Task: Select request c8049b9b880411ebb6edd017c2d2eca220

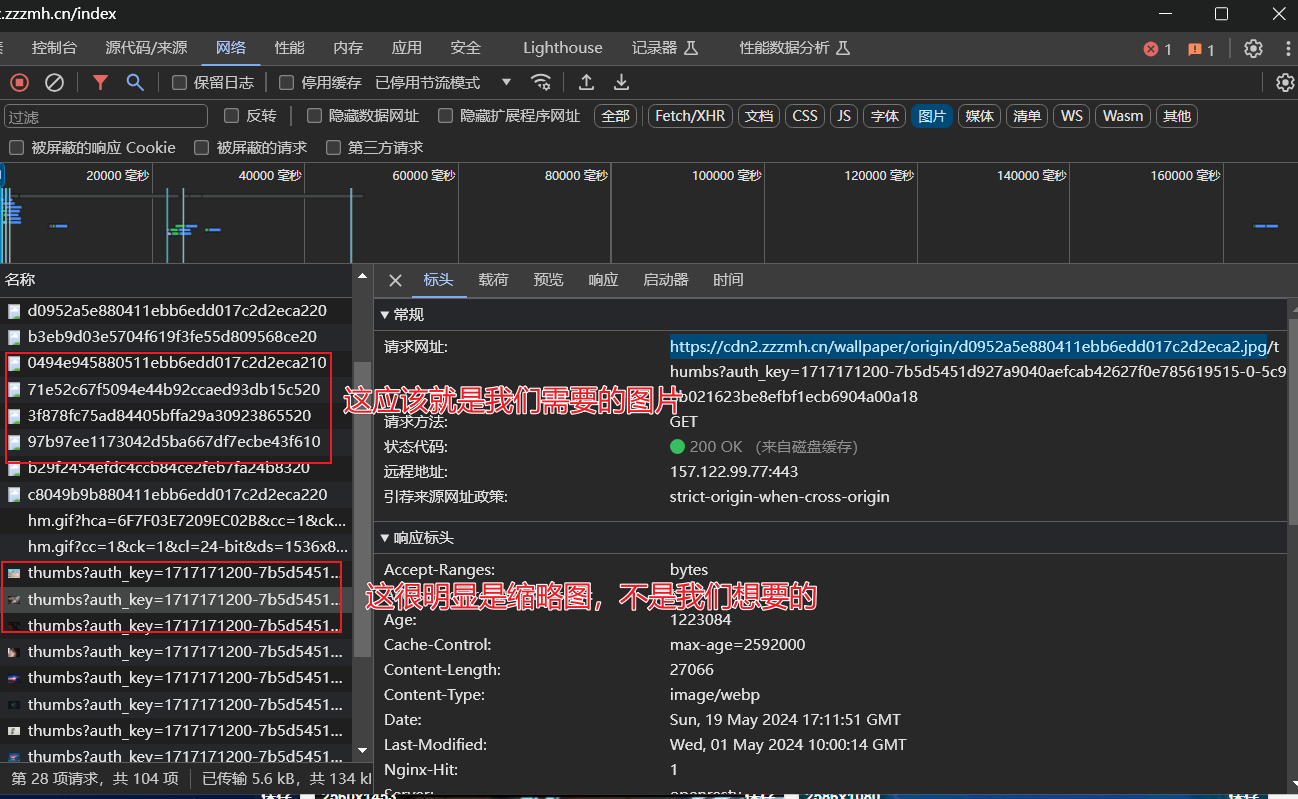Action: pos(176,494)
